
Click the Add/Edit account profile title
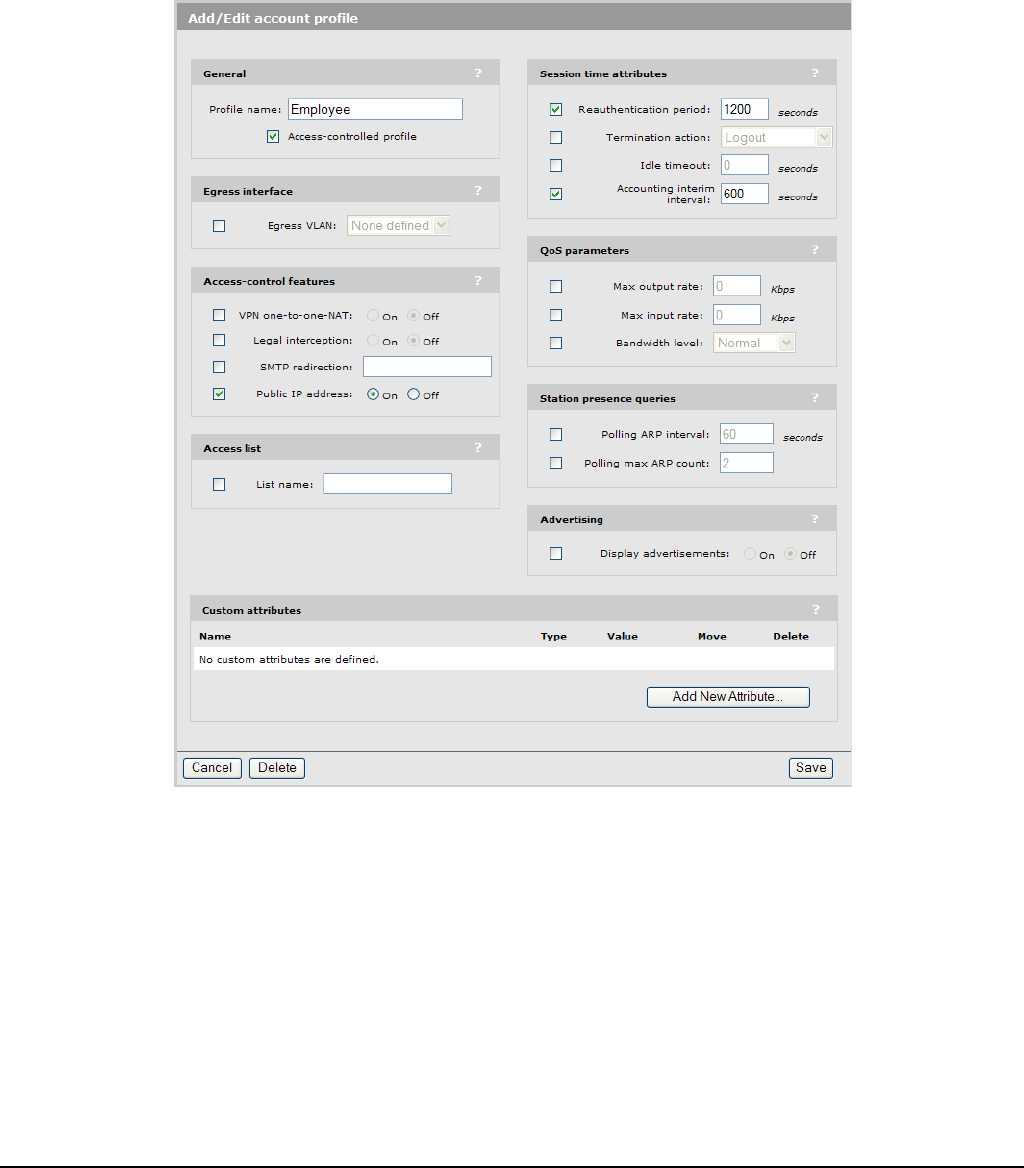(273, 18)
